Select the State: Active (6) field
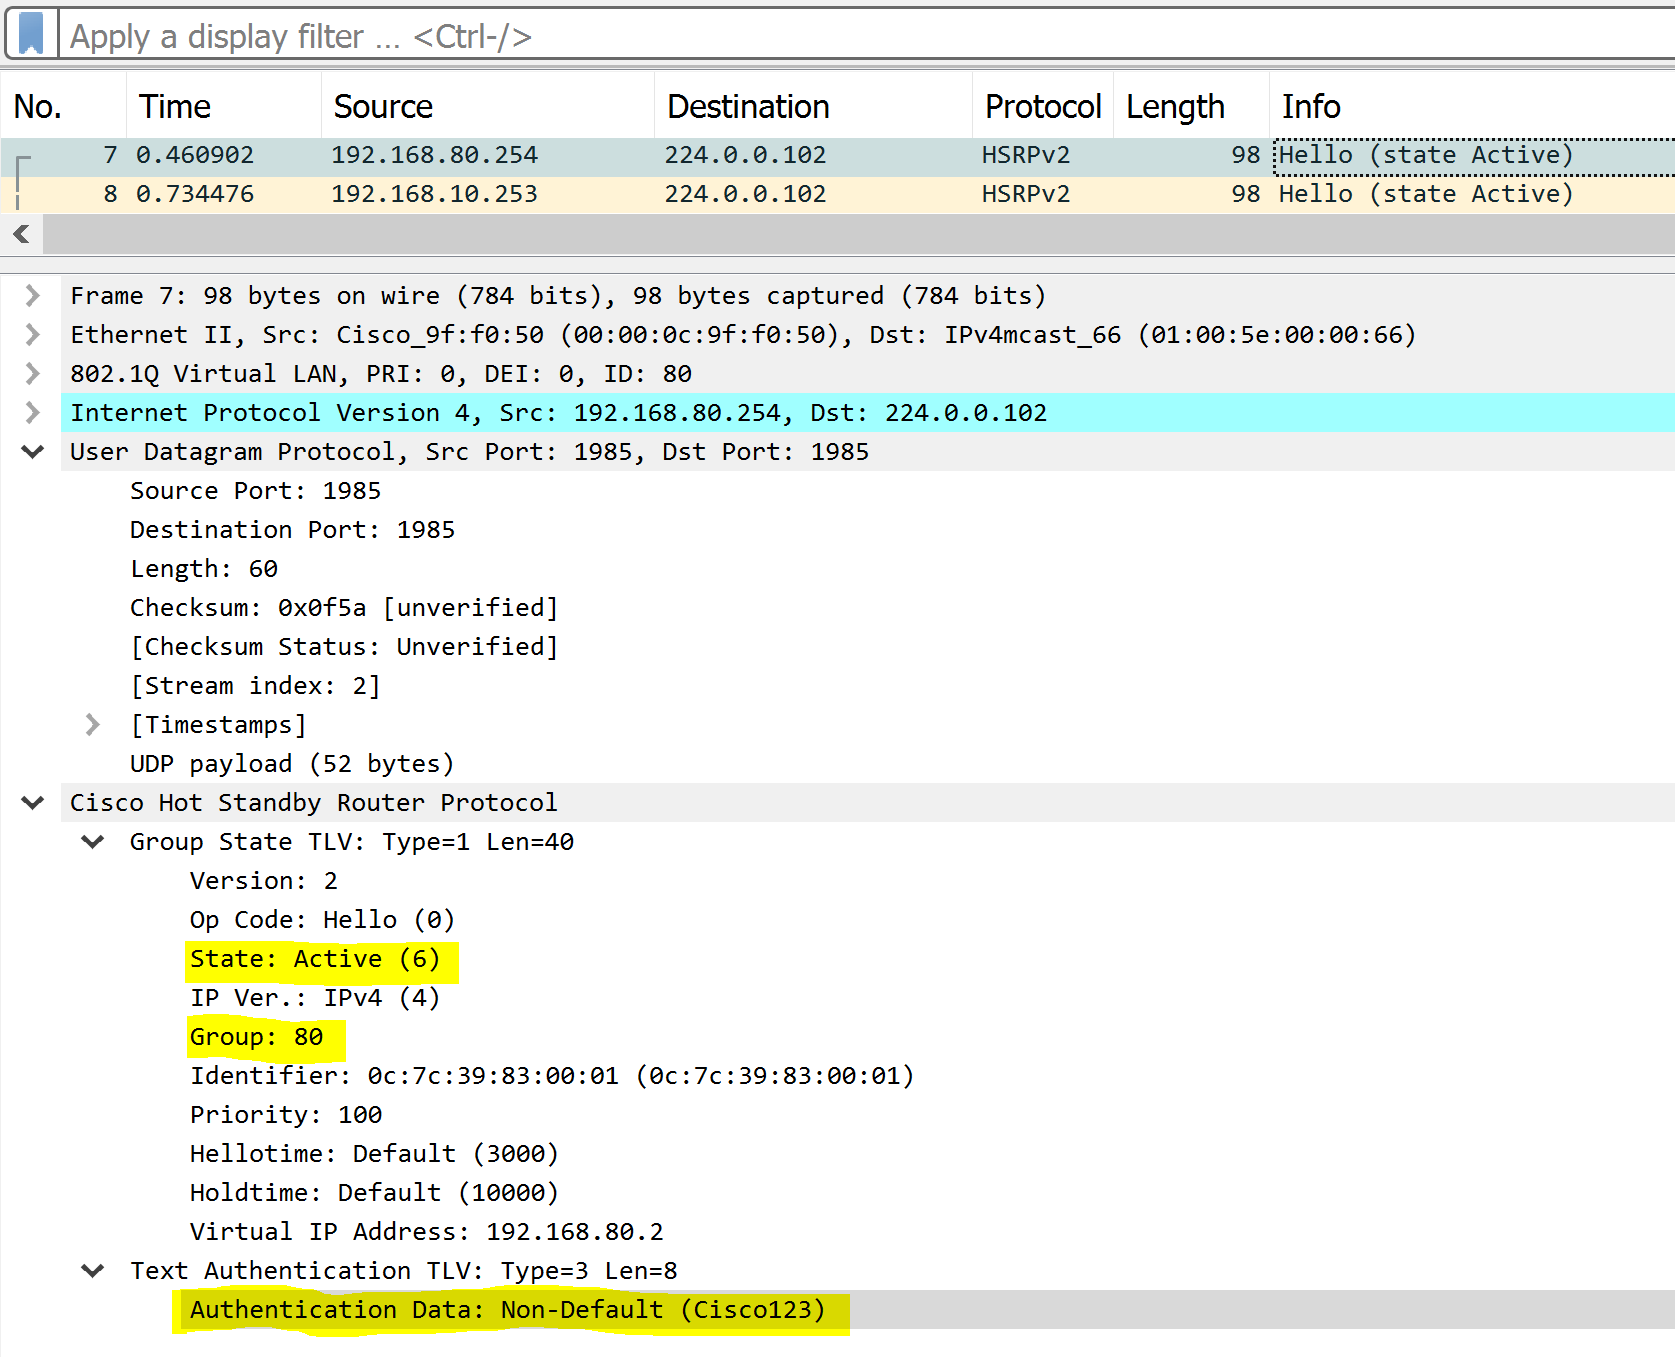 315,959
